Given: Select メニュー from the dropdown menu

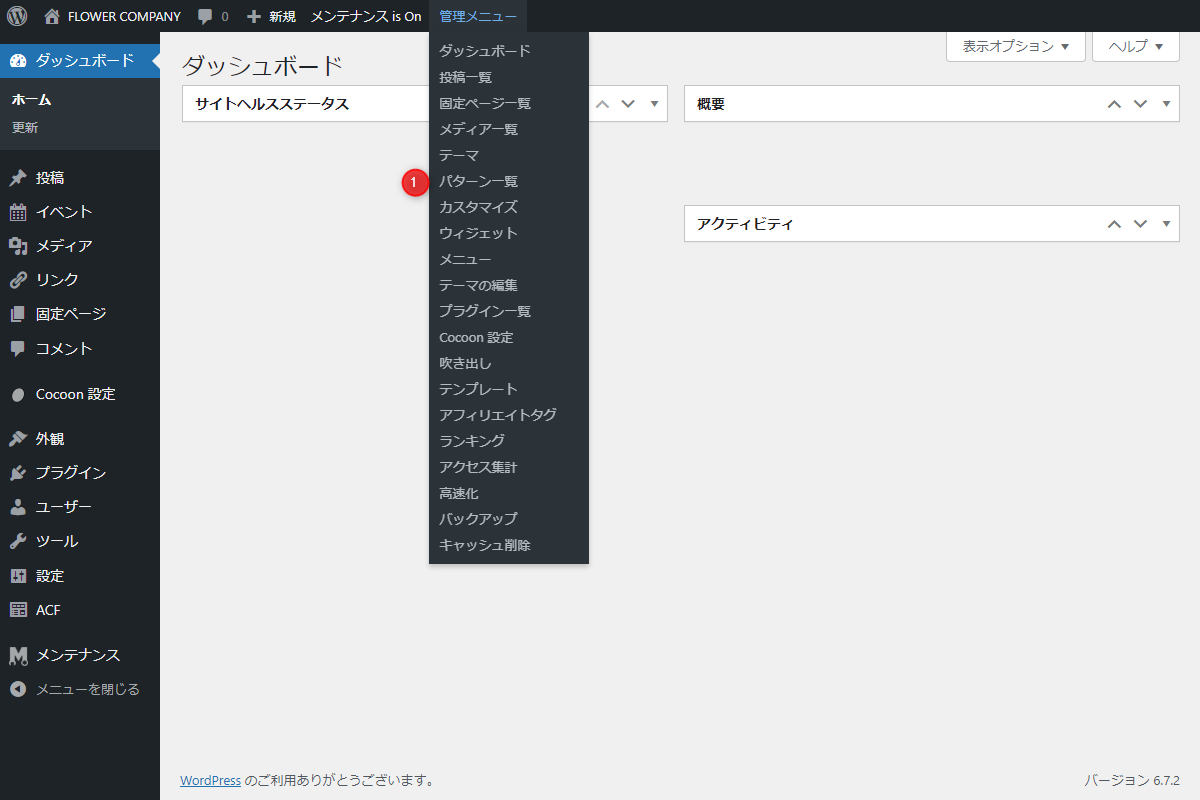Looking at the screenshot, I should [509, 259].
